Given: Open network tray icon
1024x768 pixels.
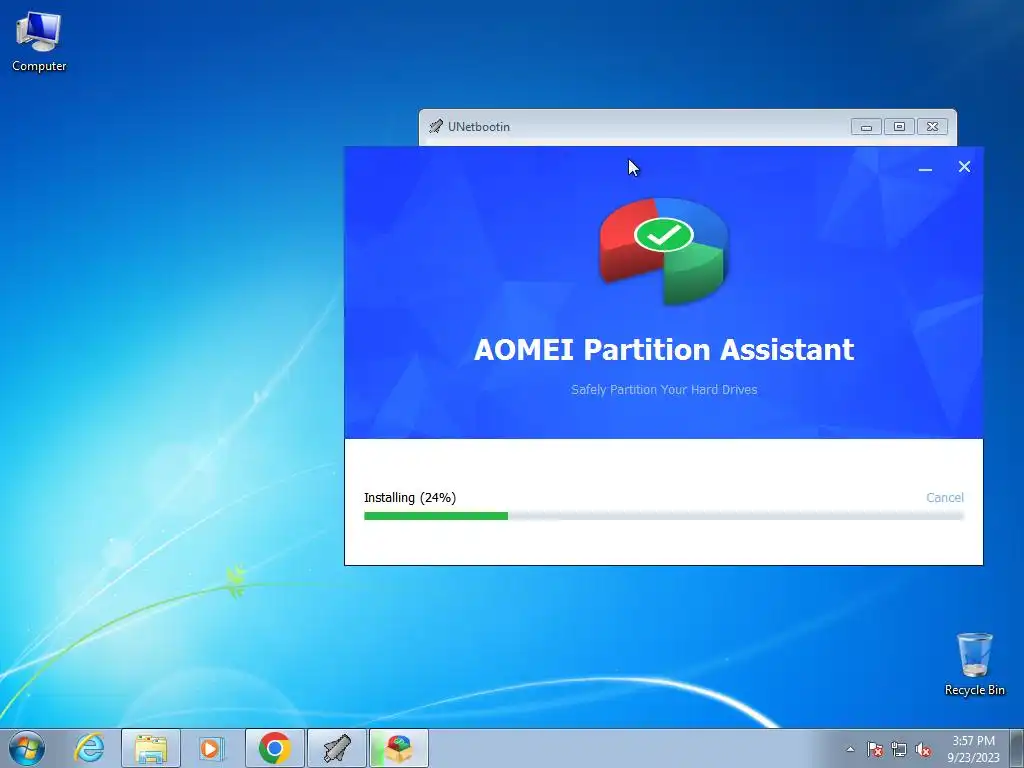Looking at the screenshot, I should [x=899, y=749].
